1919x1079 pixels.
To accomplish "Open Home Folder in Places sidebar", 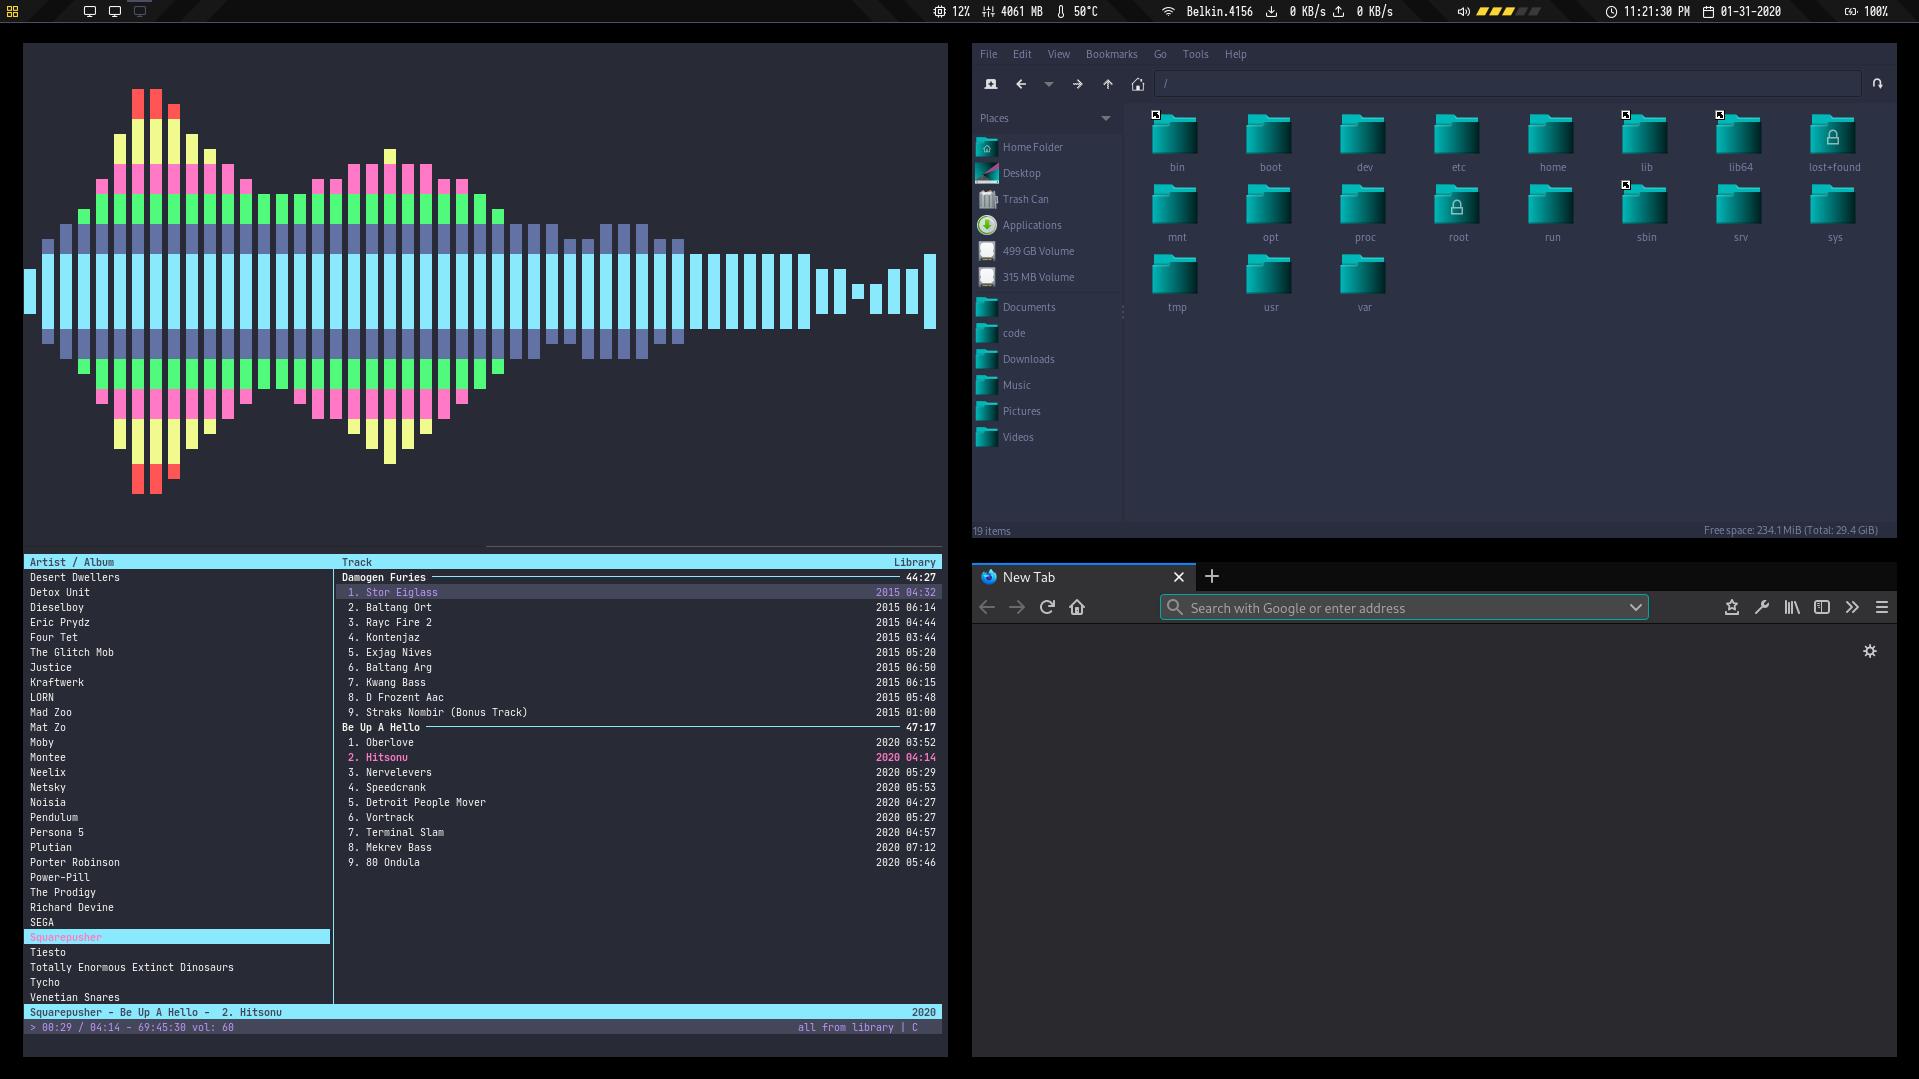I will coord(1048,147).
